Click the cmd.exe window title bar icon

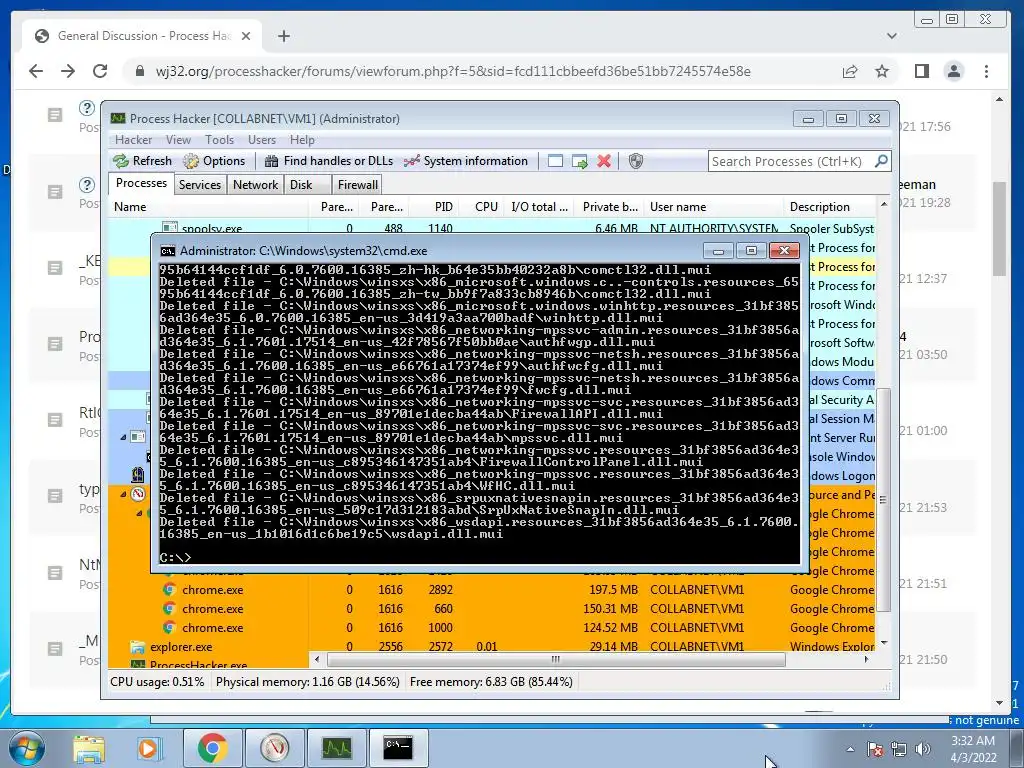pos(168,251)
